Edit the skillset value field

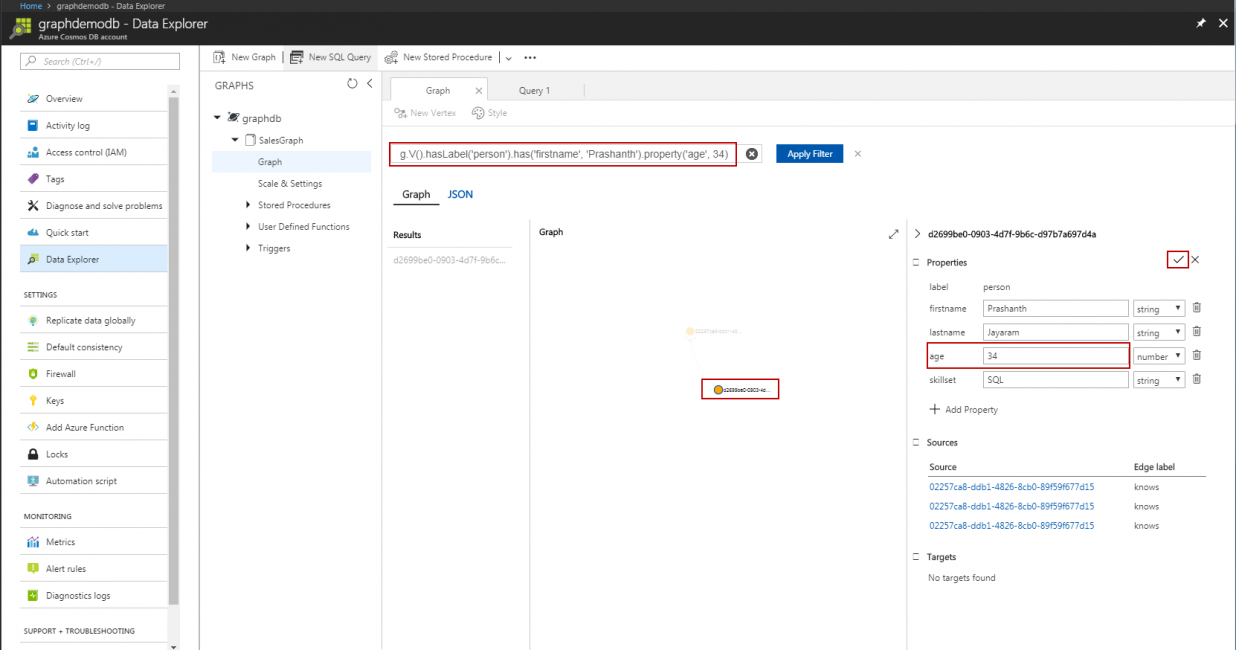pos(1056,380)
